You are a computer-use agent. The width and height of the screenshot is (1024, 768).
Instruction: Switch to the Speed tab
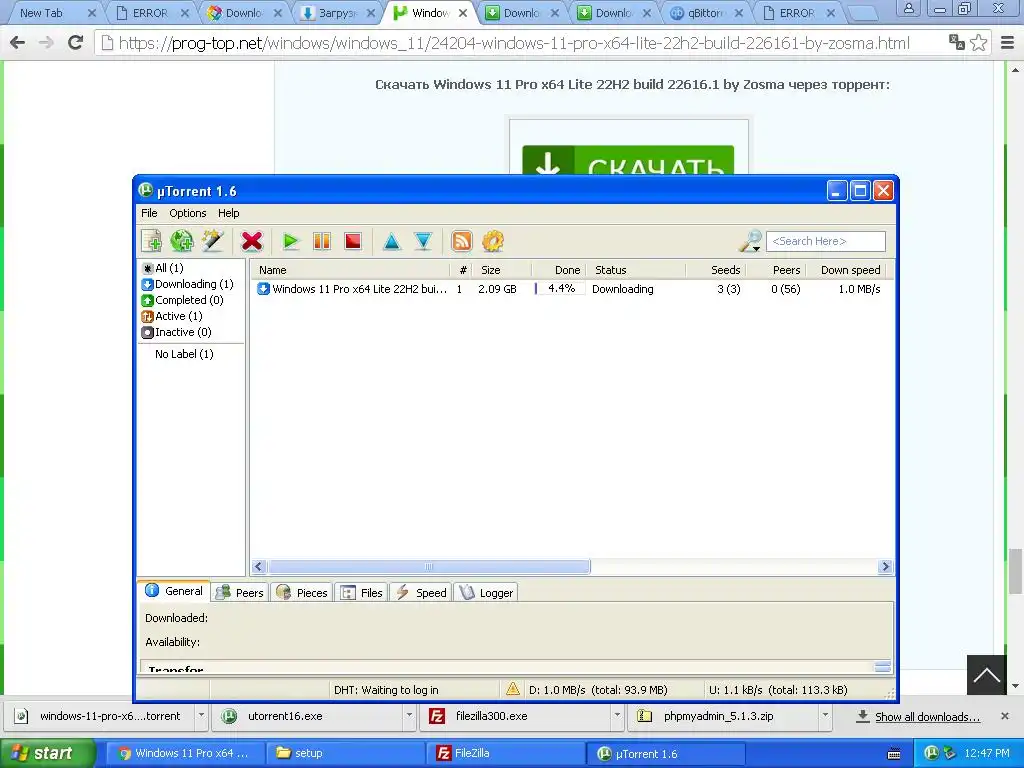coord(421,592)
